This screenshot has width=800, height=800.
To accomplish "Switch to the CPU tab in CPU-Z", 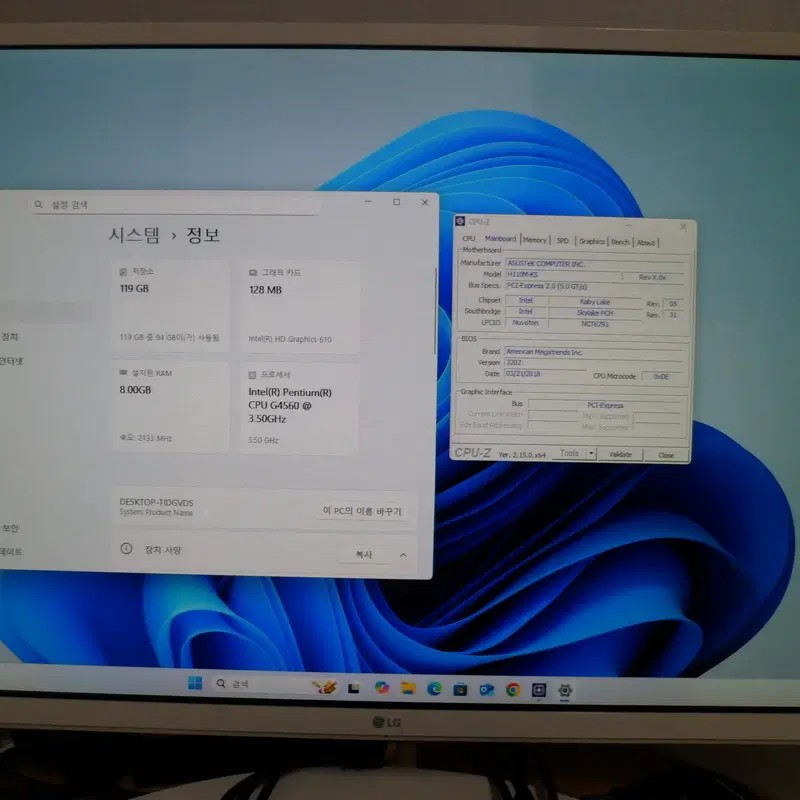I will click(468, 238).
